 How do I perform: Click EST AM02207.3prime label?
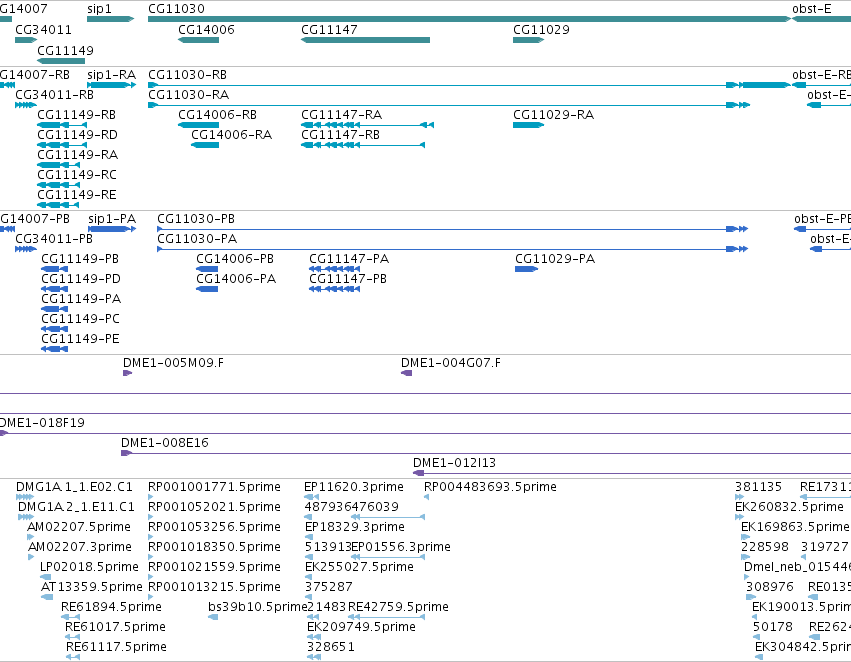click(80, 547)
